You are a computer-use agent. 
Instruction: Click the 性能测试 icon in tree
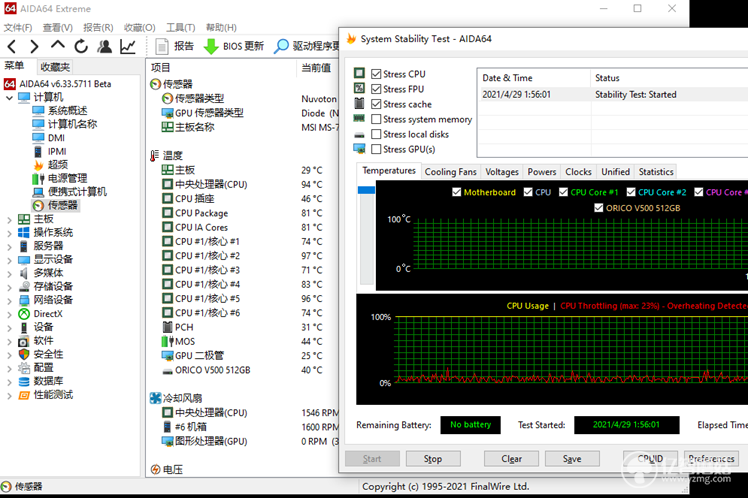(24, 395)
